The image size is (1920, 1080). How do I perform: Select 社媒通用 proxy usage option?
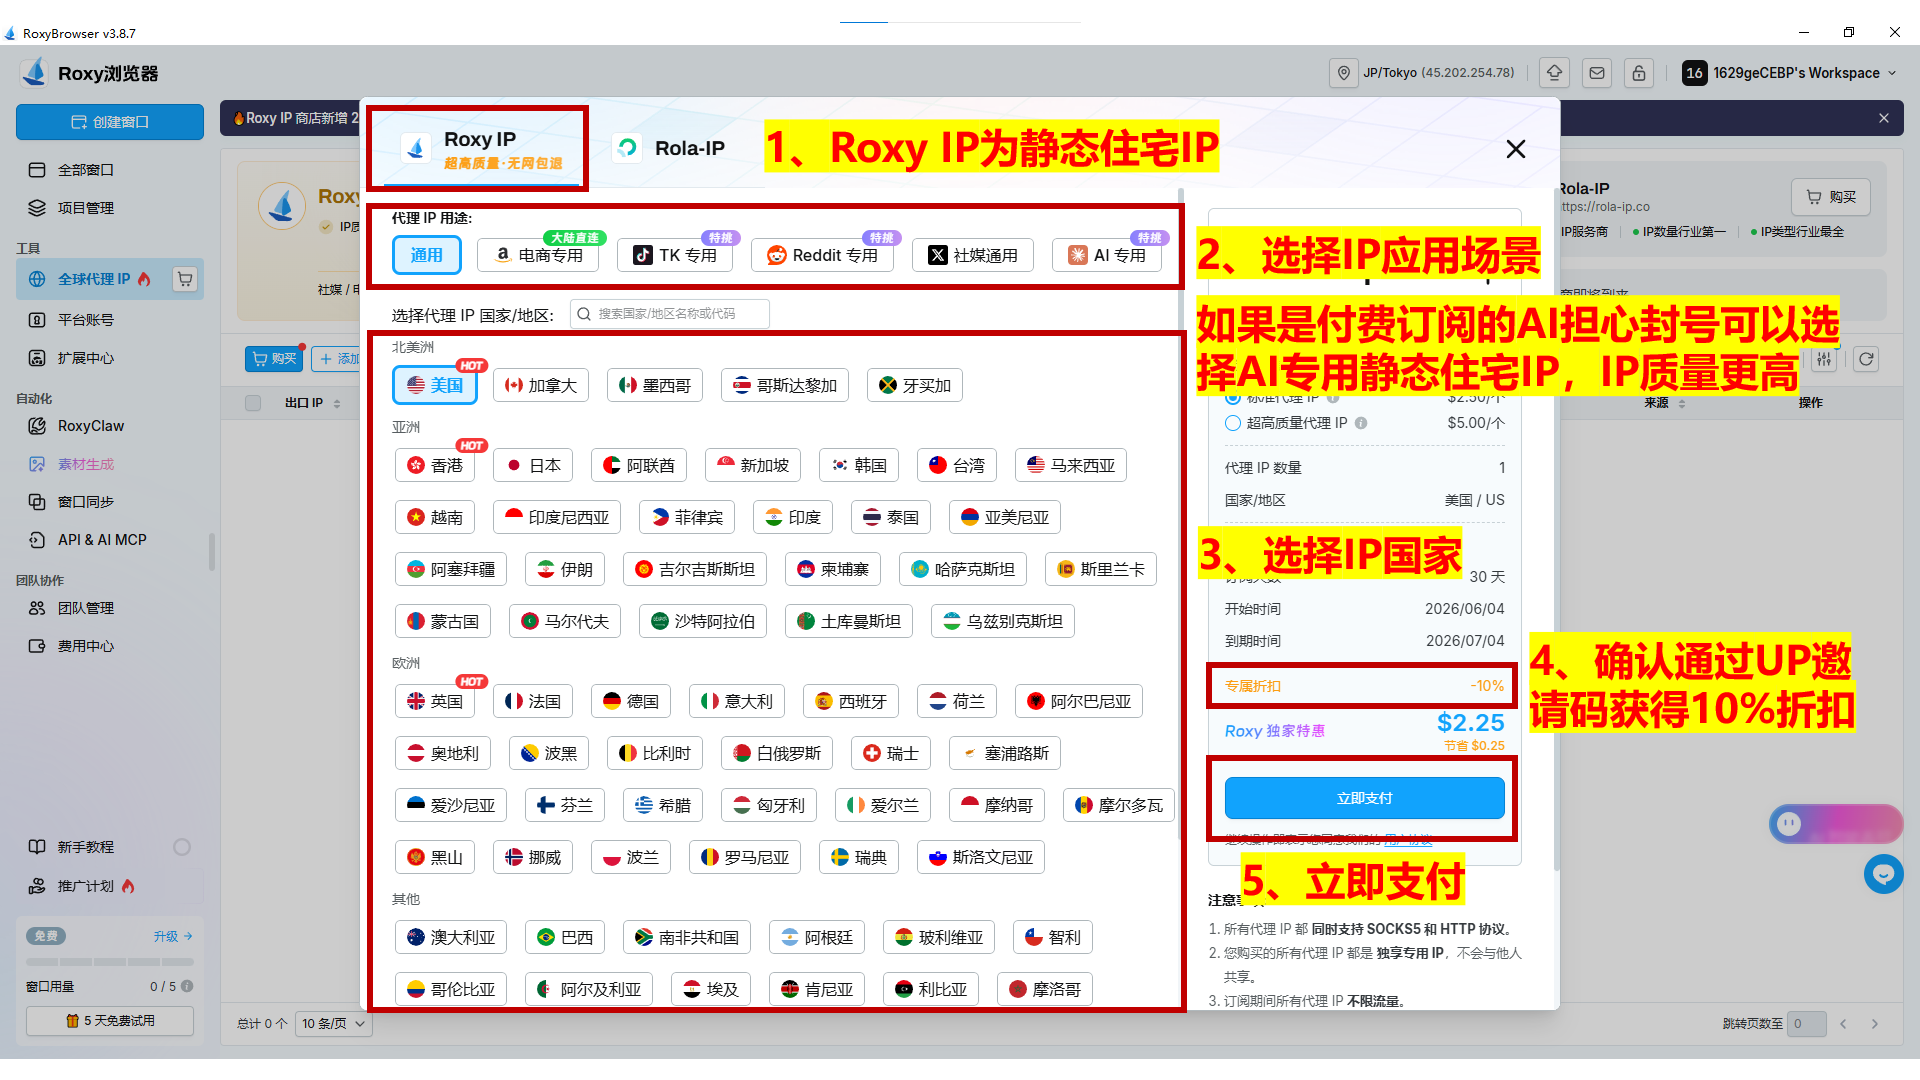tap(973, 255)
